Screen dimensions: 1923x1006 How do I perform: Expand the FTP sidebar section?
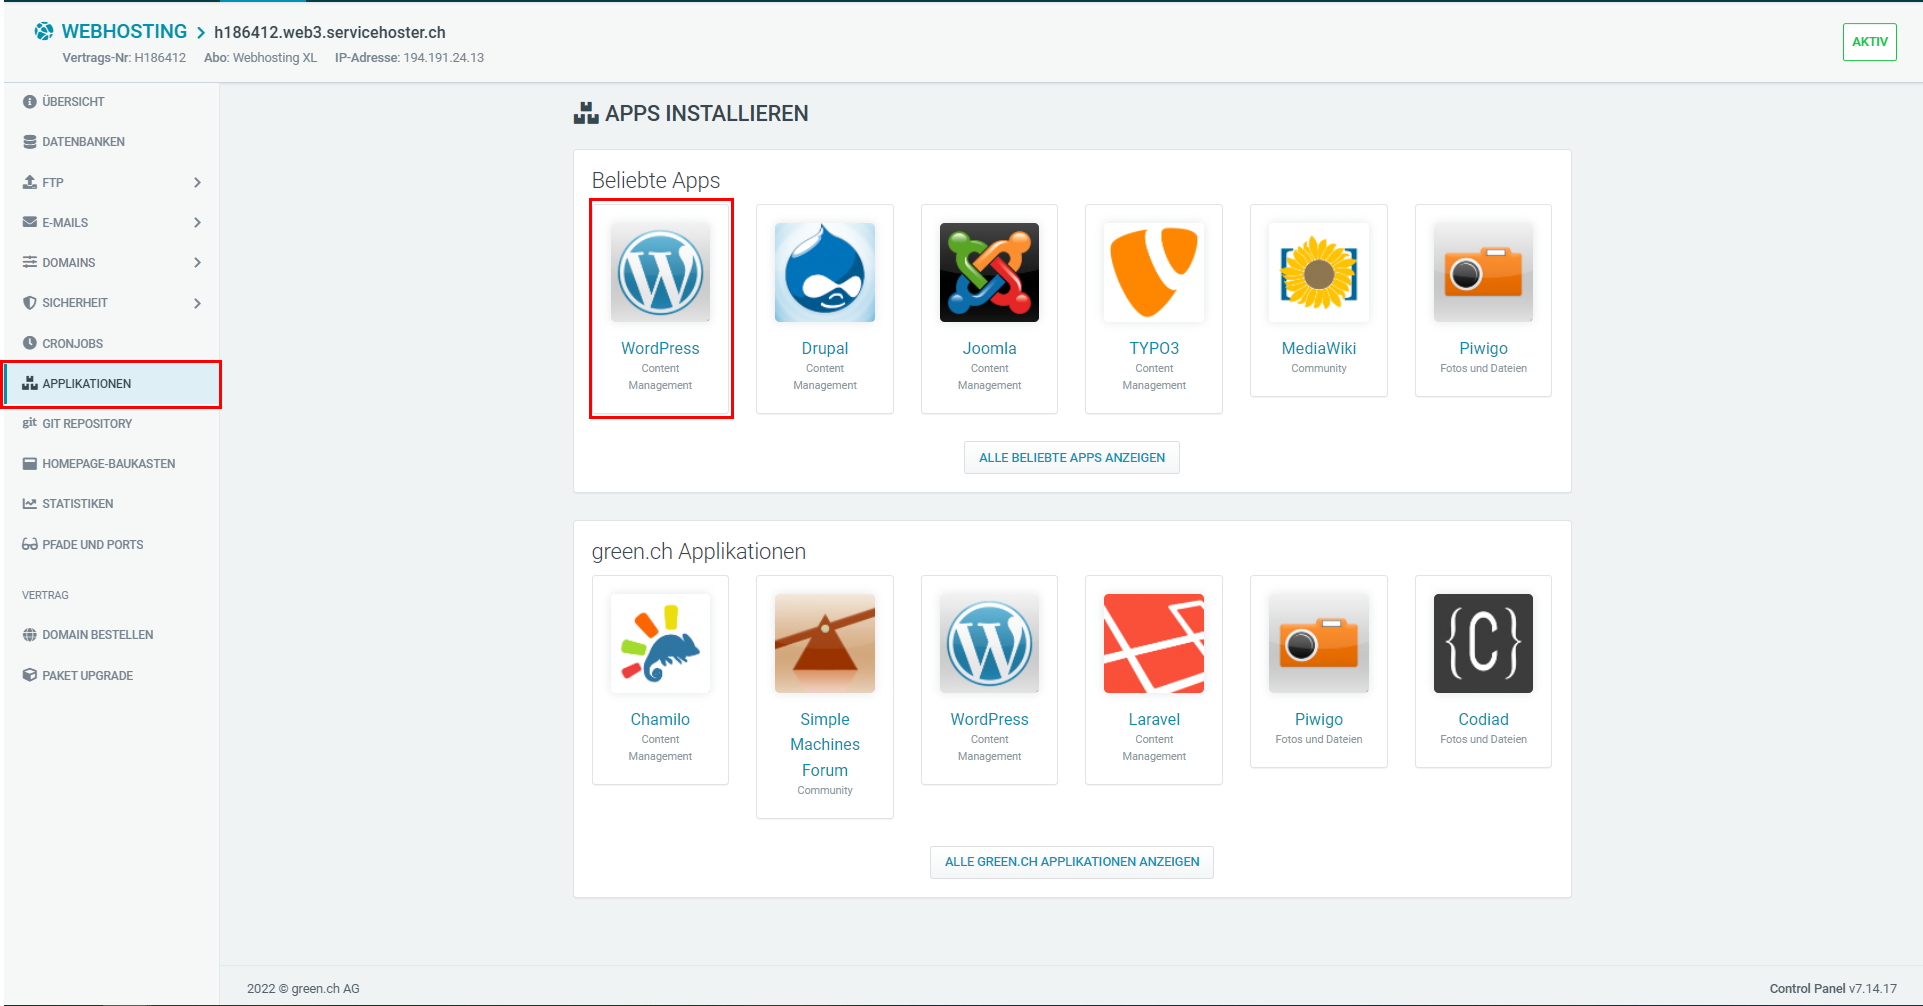110,182
